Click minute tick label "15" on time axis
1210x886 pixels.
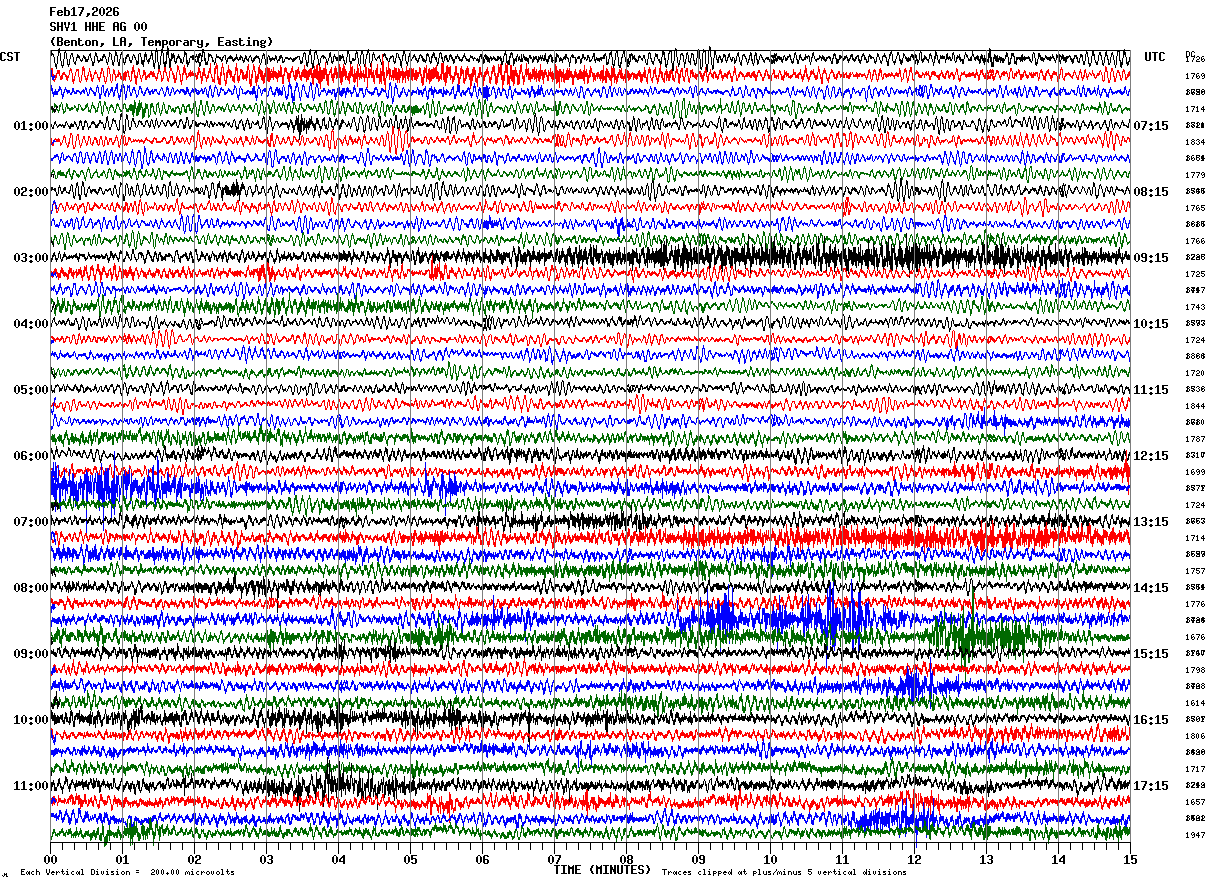point(1130,859)
